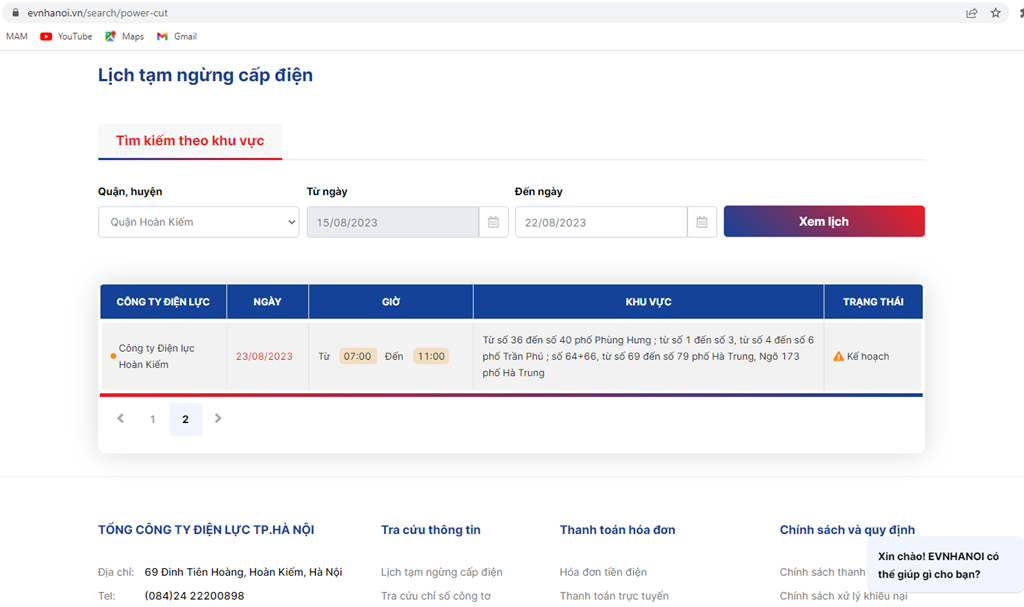The image size is (1024, 607).
Task: Open Lịch tạm ngừng cấp điện footer link
Action: click(441, 572)
